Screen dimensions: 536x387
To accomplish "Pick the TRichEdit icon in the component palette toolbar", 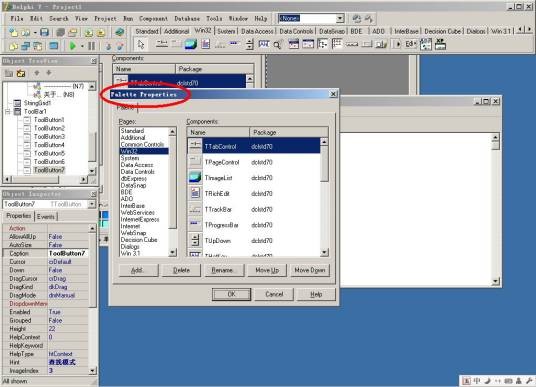I will pyautogui.click(x=206, y=44).
